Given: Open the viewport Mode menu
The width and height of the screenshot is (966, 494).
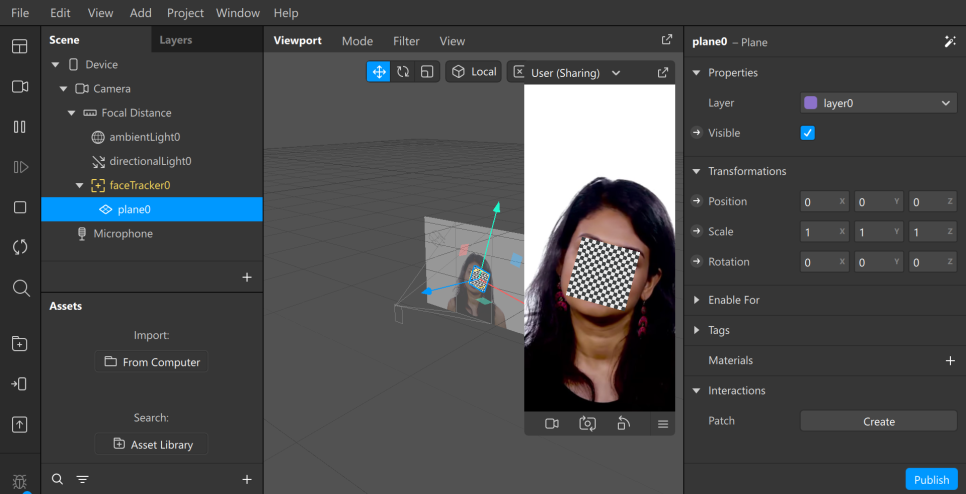Looking at the screenshot, I should pyautogui.click(x=357, y=41).
